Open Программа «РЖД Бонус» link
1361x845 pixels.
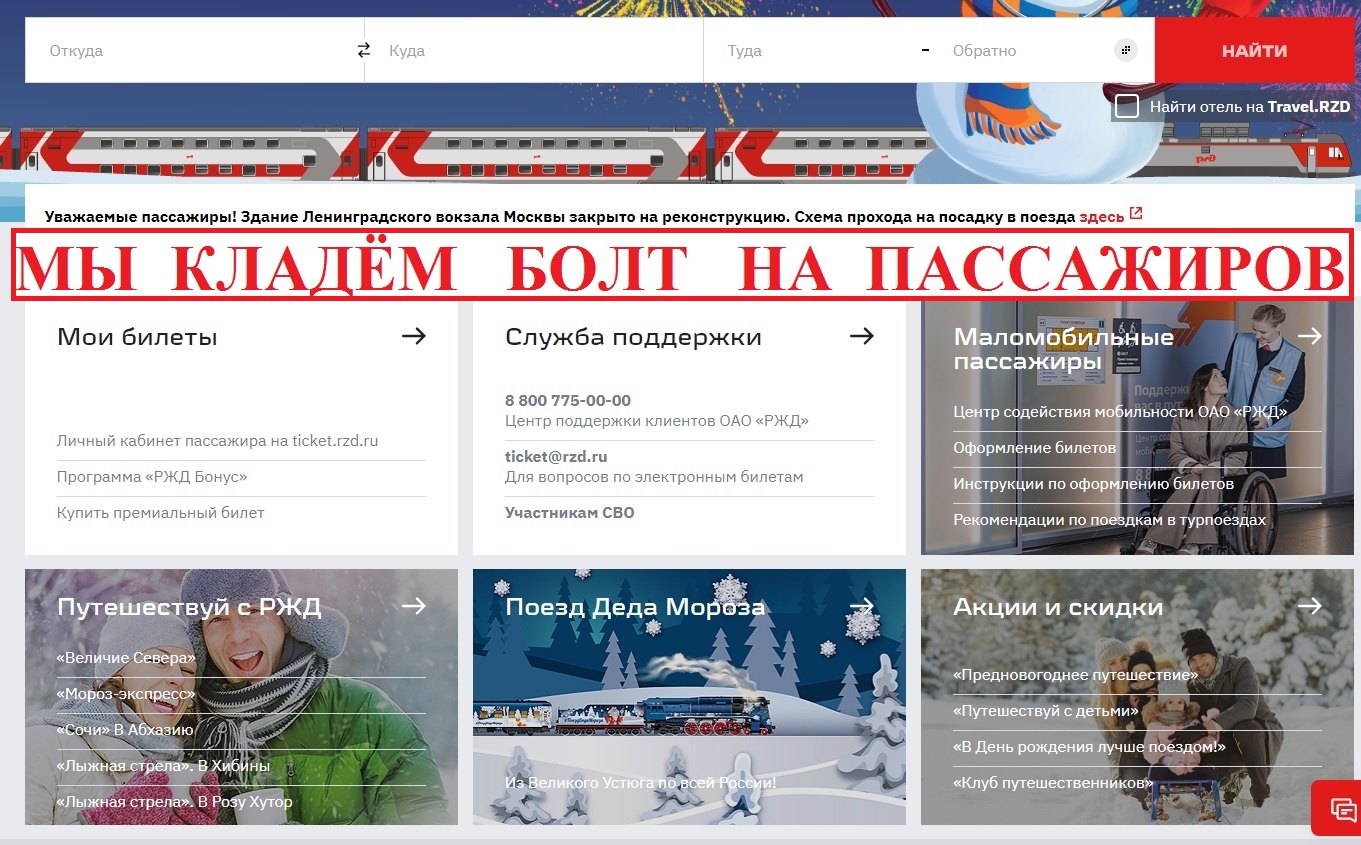[x=152, y=477]
